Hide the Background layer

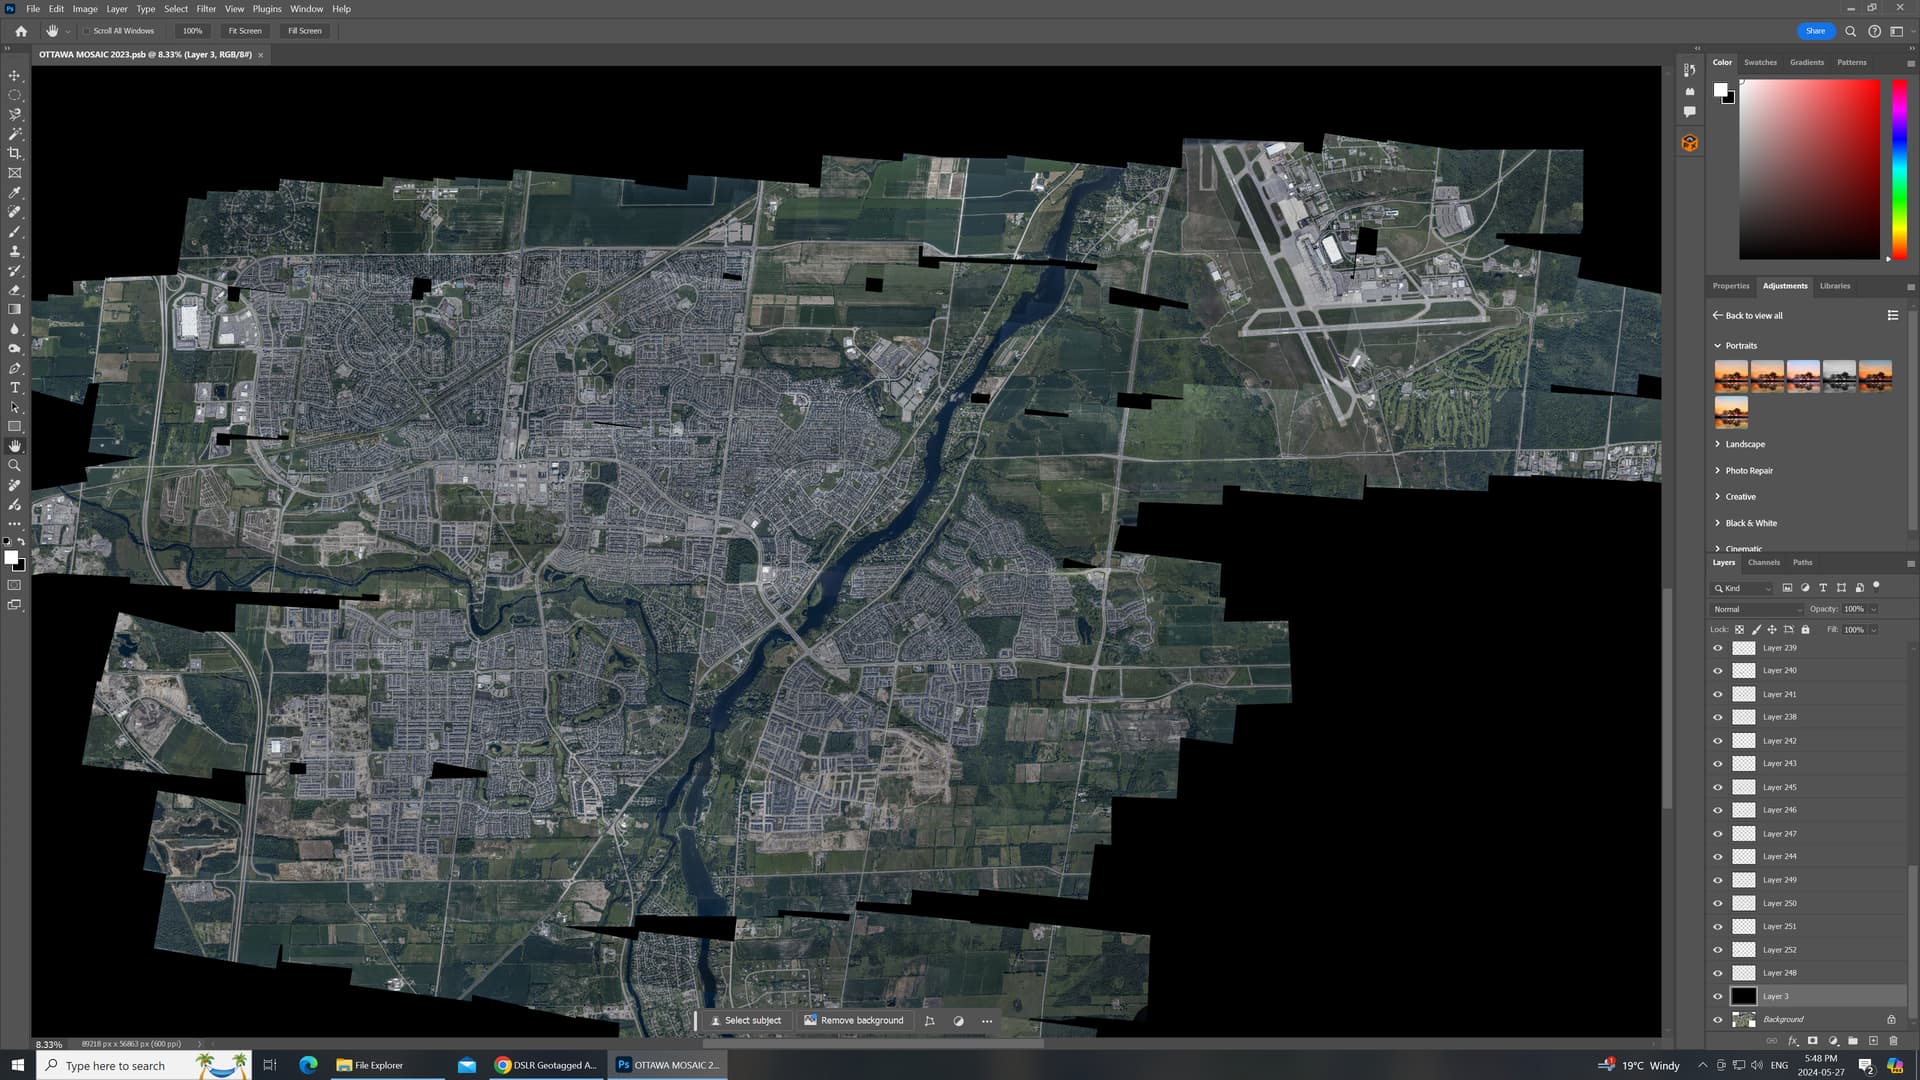1718,1019
